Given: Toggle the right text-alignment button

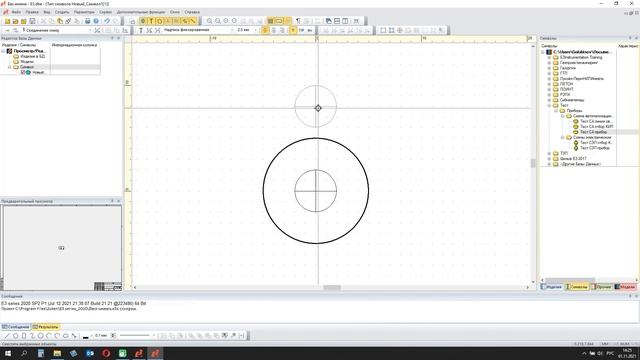Looking at the screenshot, I should pyautogui.click(x=282, y=30).
